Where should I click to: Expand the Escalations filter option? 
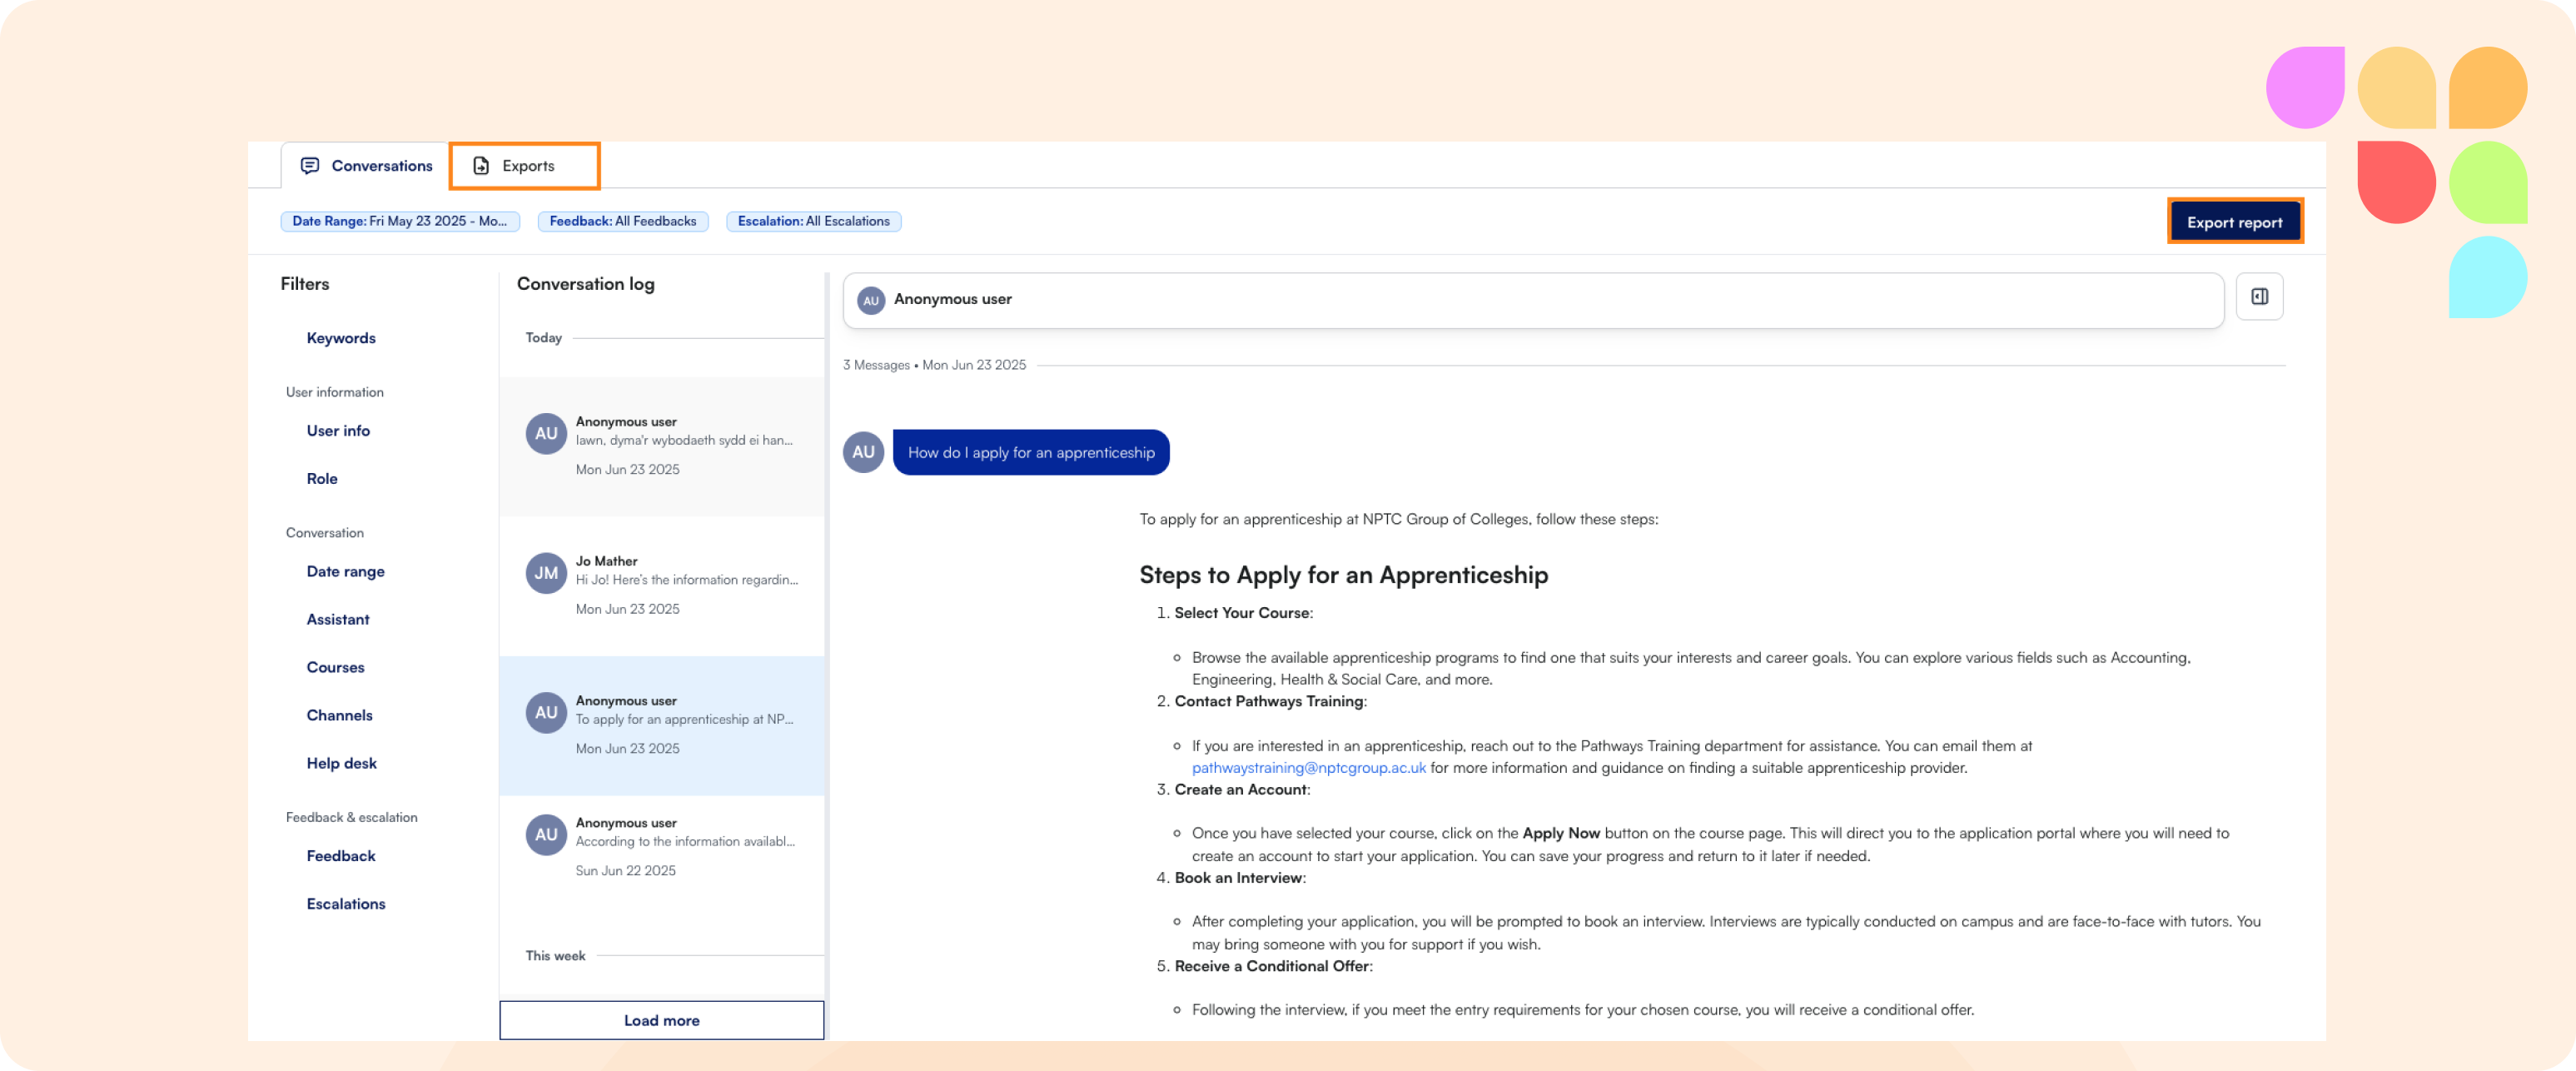pyautogui.click(x=345, y=904)
